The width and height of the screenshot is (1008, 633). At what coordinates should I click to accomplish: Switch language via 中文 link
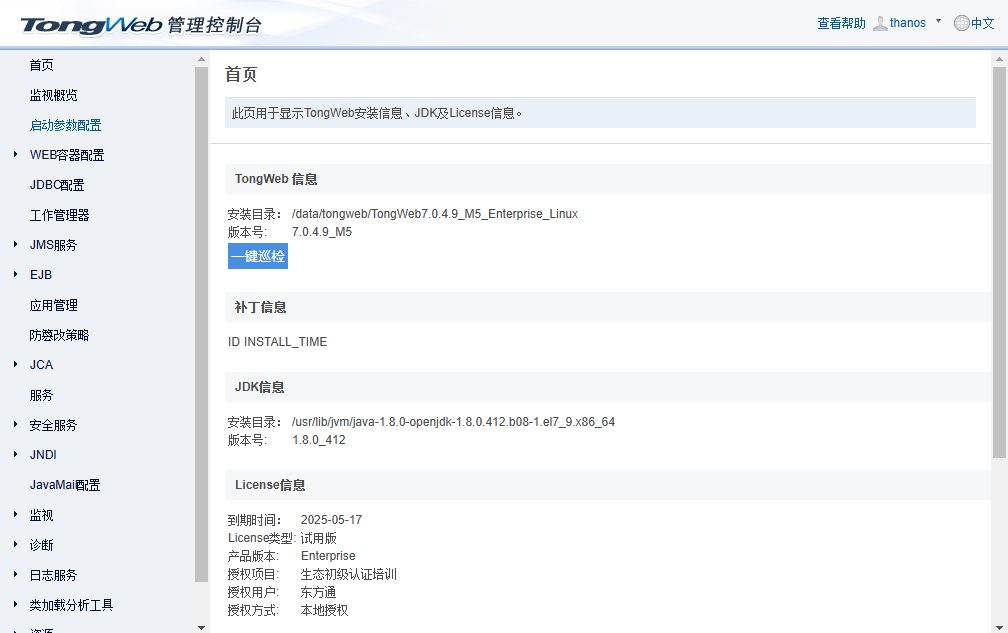point(982,23)
